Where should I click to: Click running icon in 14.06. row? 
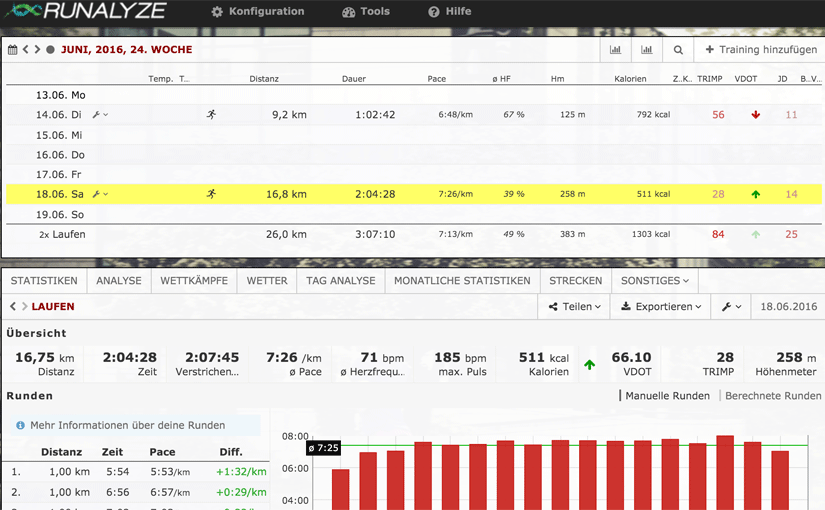tap(212, 114)
